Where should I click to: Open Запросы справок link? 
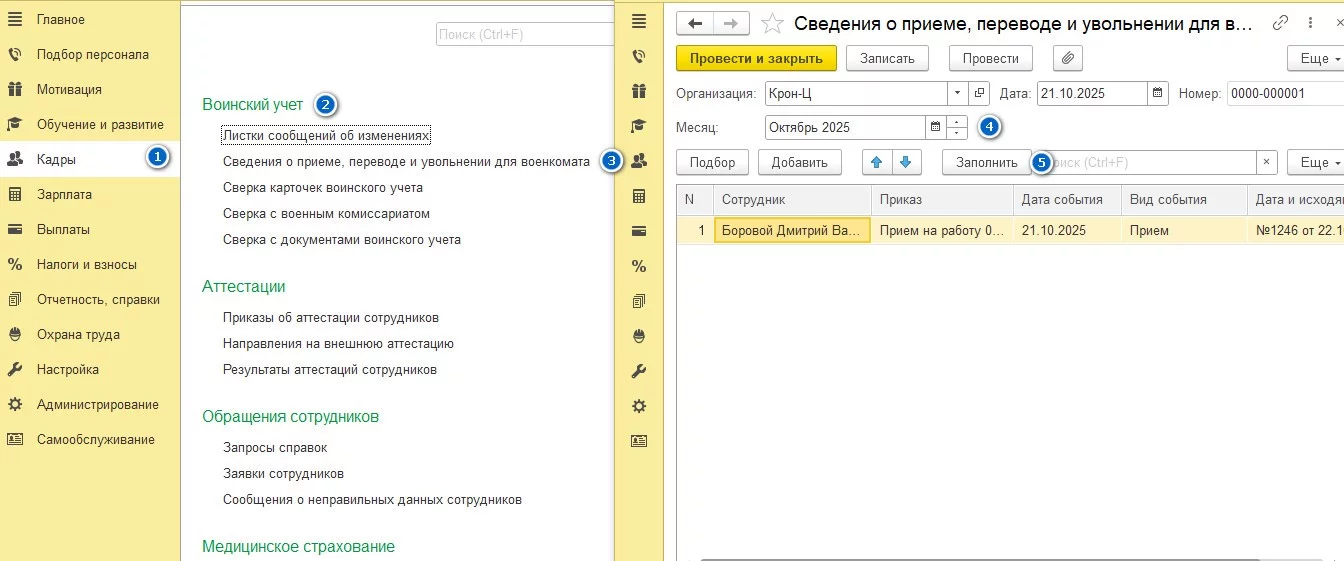pyautogui.click(x=275, y=447)
